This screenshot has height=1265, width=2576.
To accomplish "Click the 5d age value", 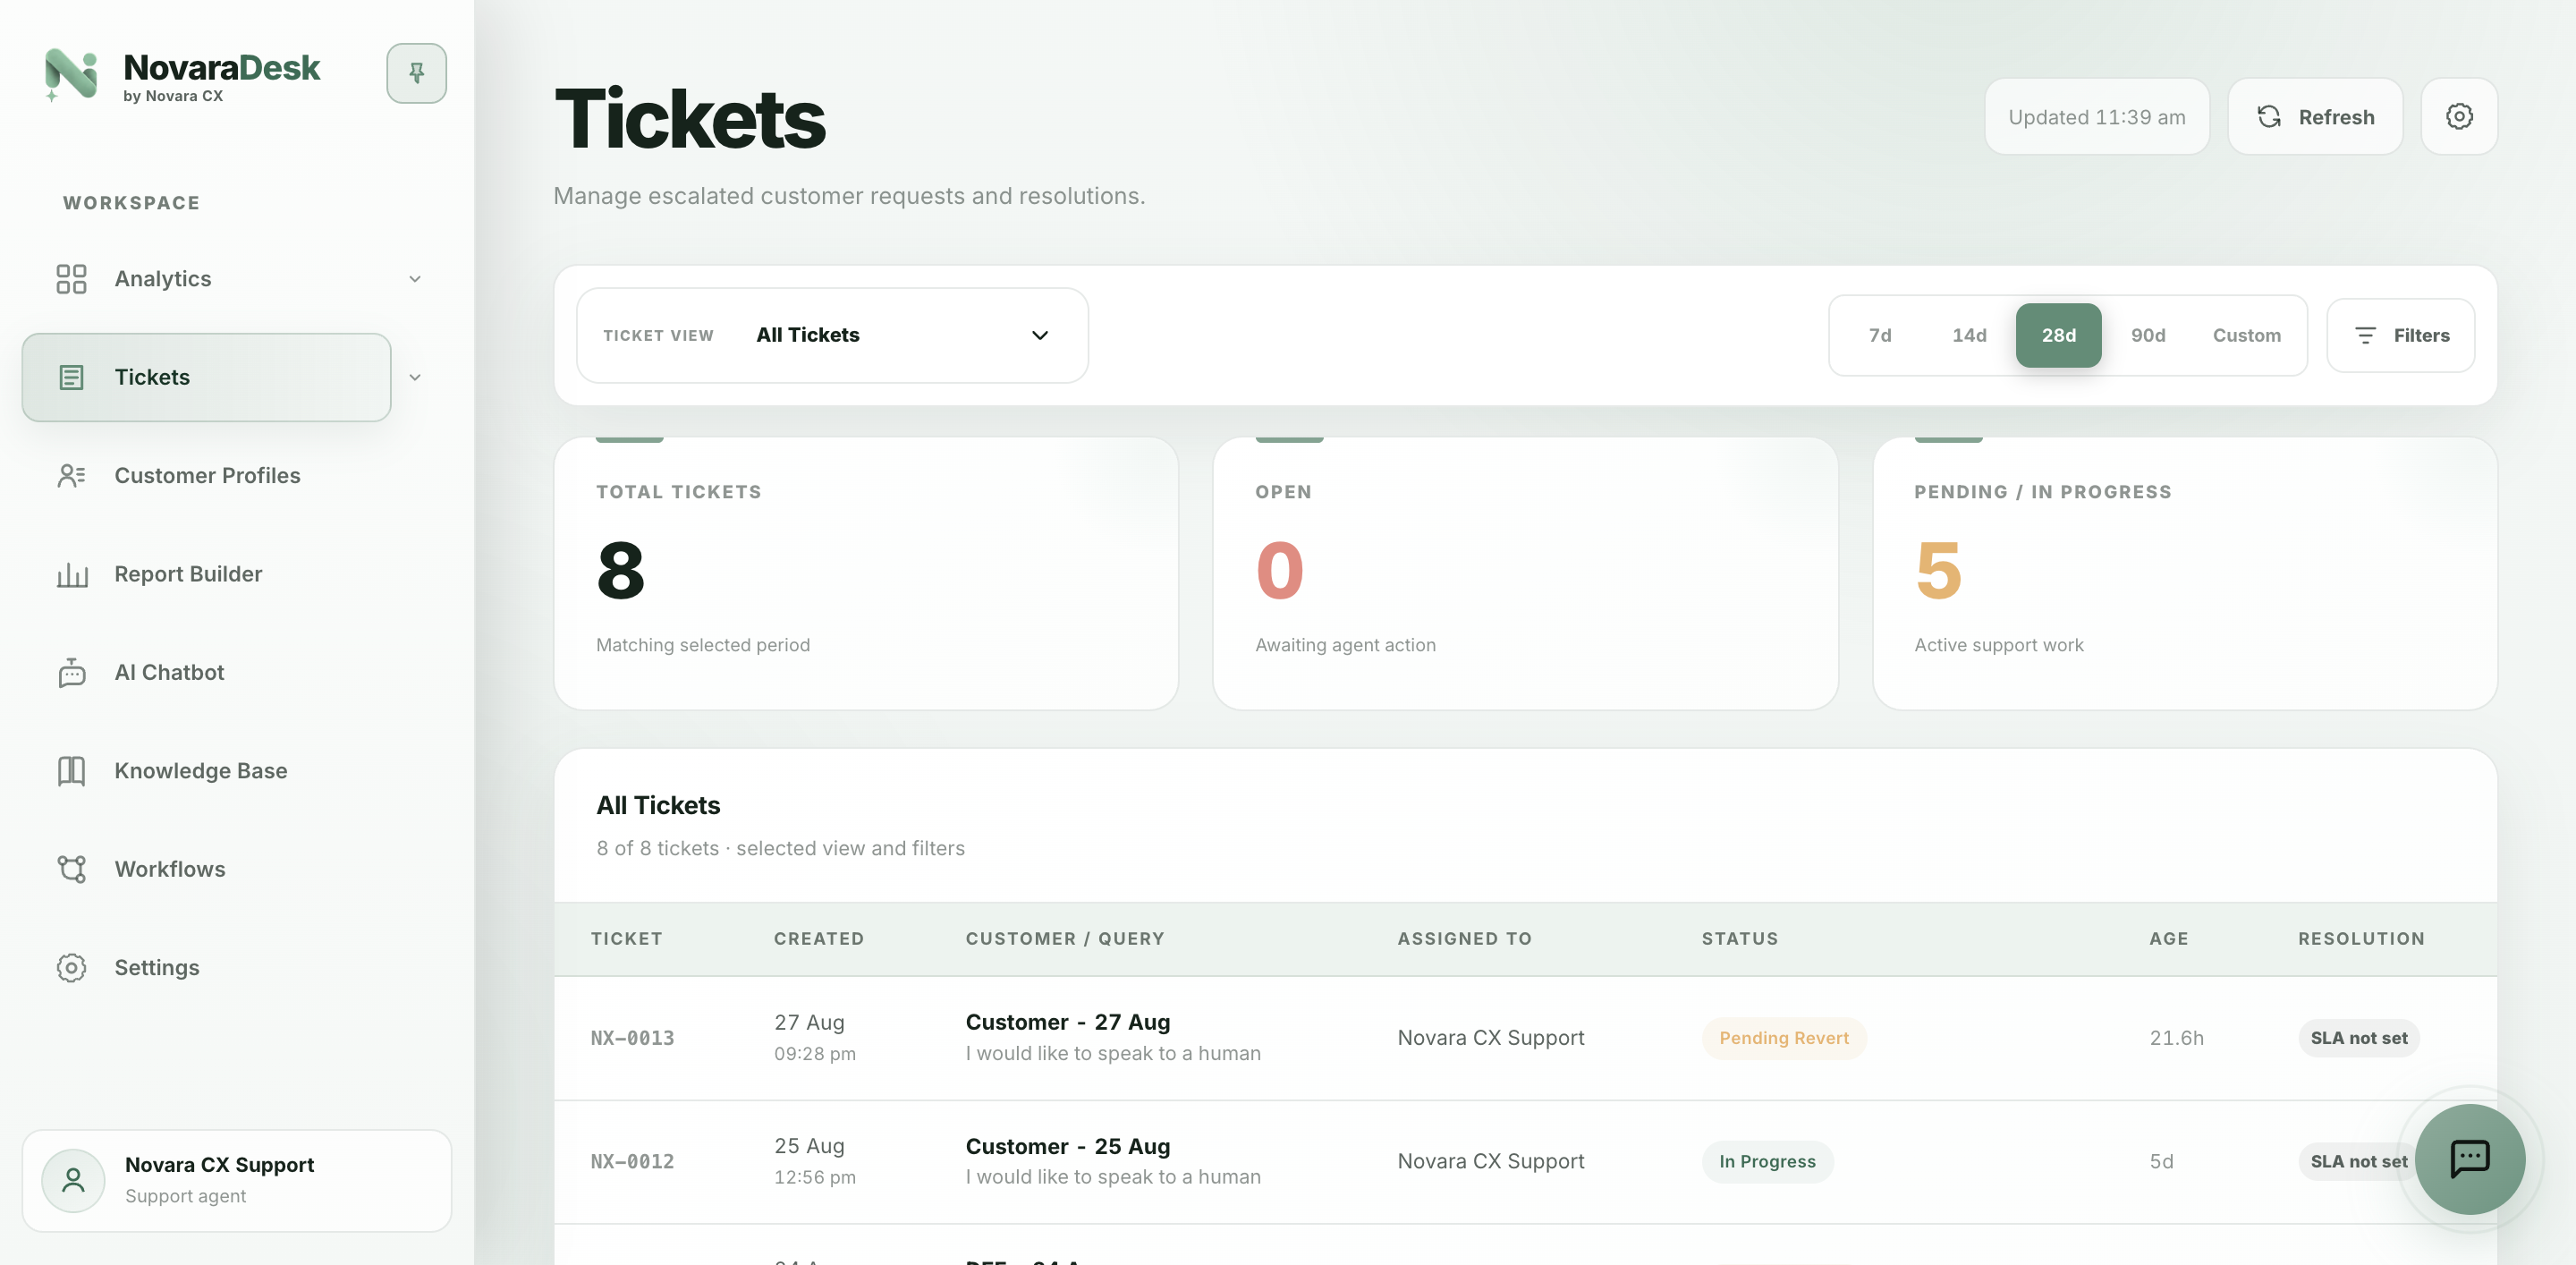I will click(2161, 1161).
